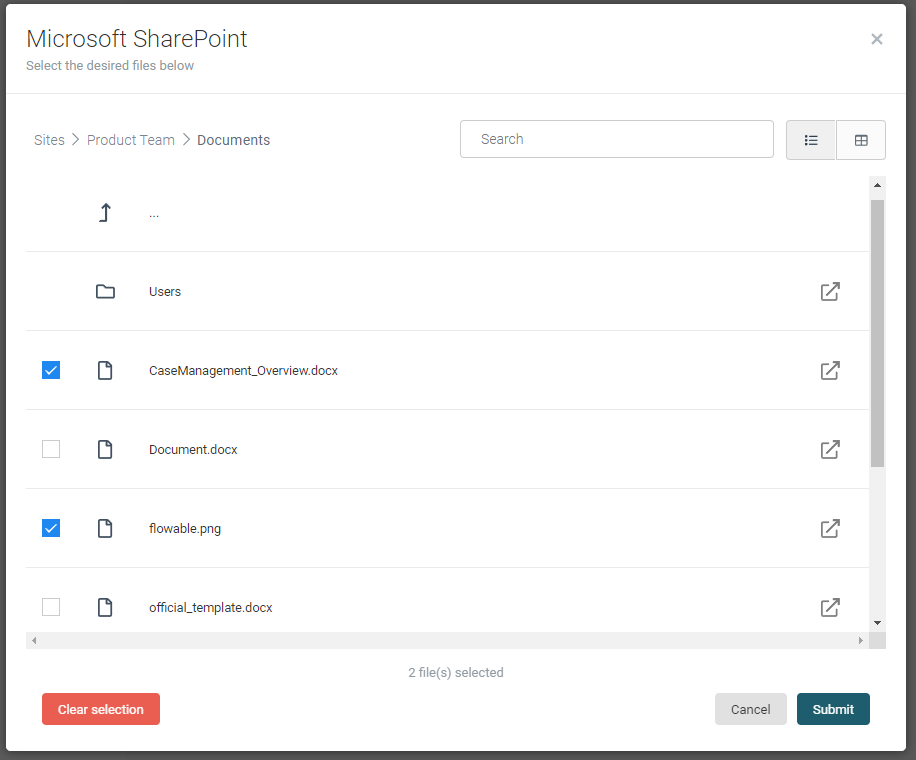The height and width of the screenshot is (760, 916).
Task: Open Document.docx externally via its link-out icon
Action: pos(830,449)
